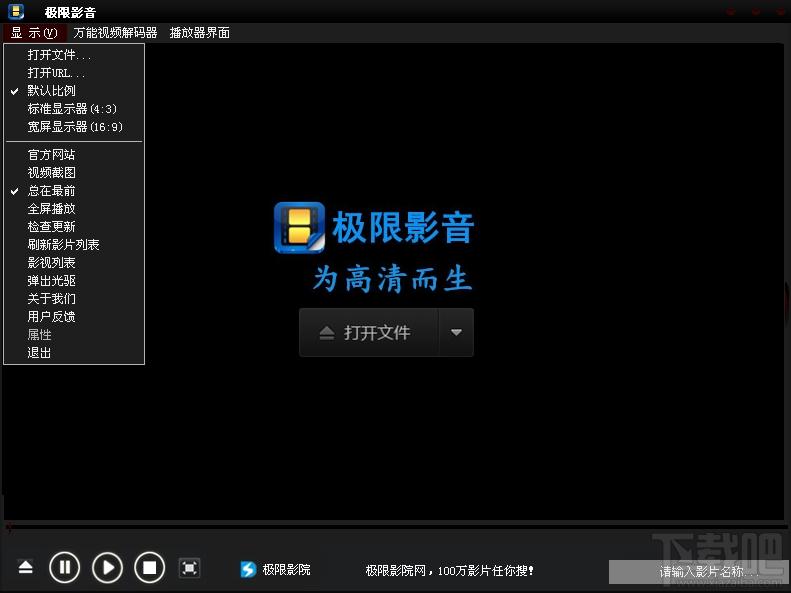Select 标准显示器 (4:3) aspect ratio

[74, 109]
